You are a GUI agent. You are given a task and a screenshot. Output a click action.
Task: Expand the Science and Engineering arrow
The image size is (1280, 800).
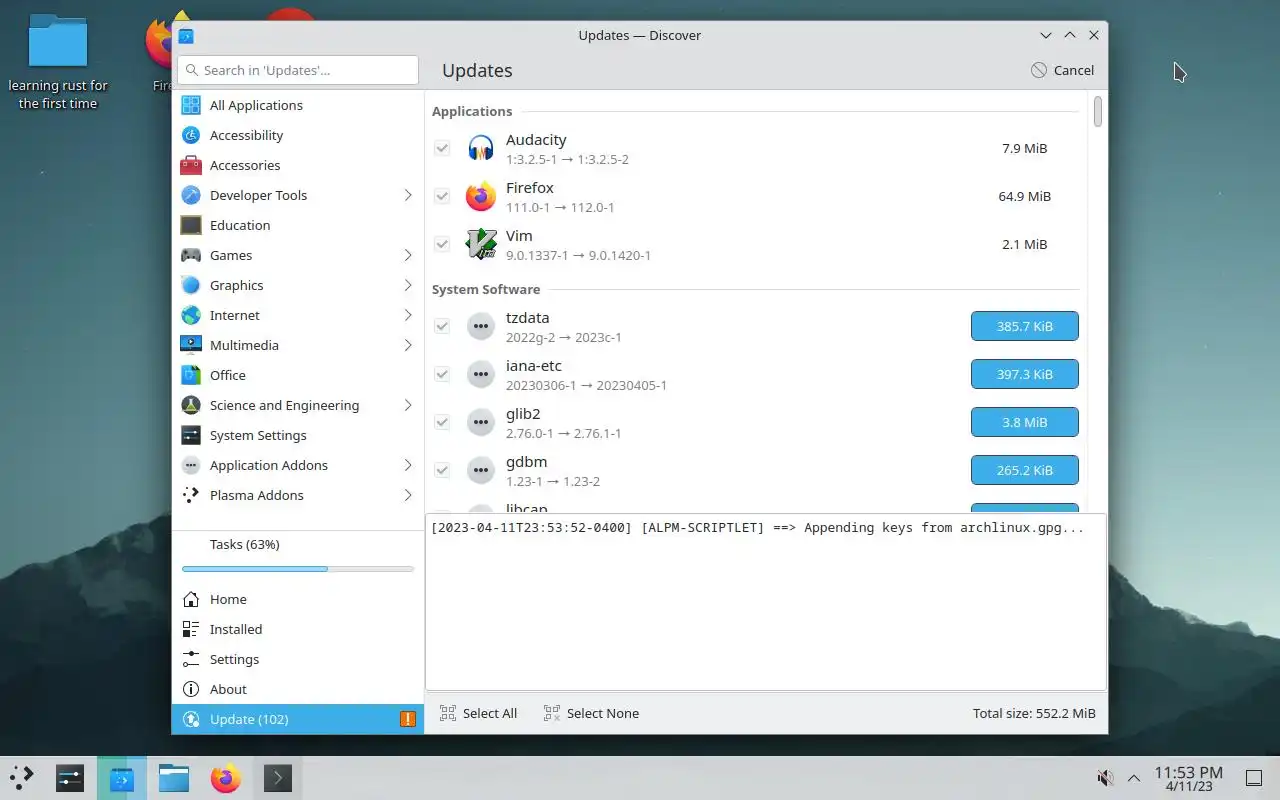click(x=408, y=405)
